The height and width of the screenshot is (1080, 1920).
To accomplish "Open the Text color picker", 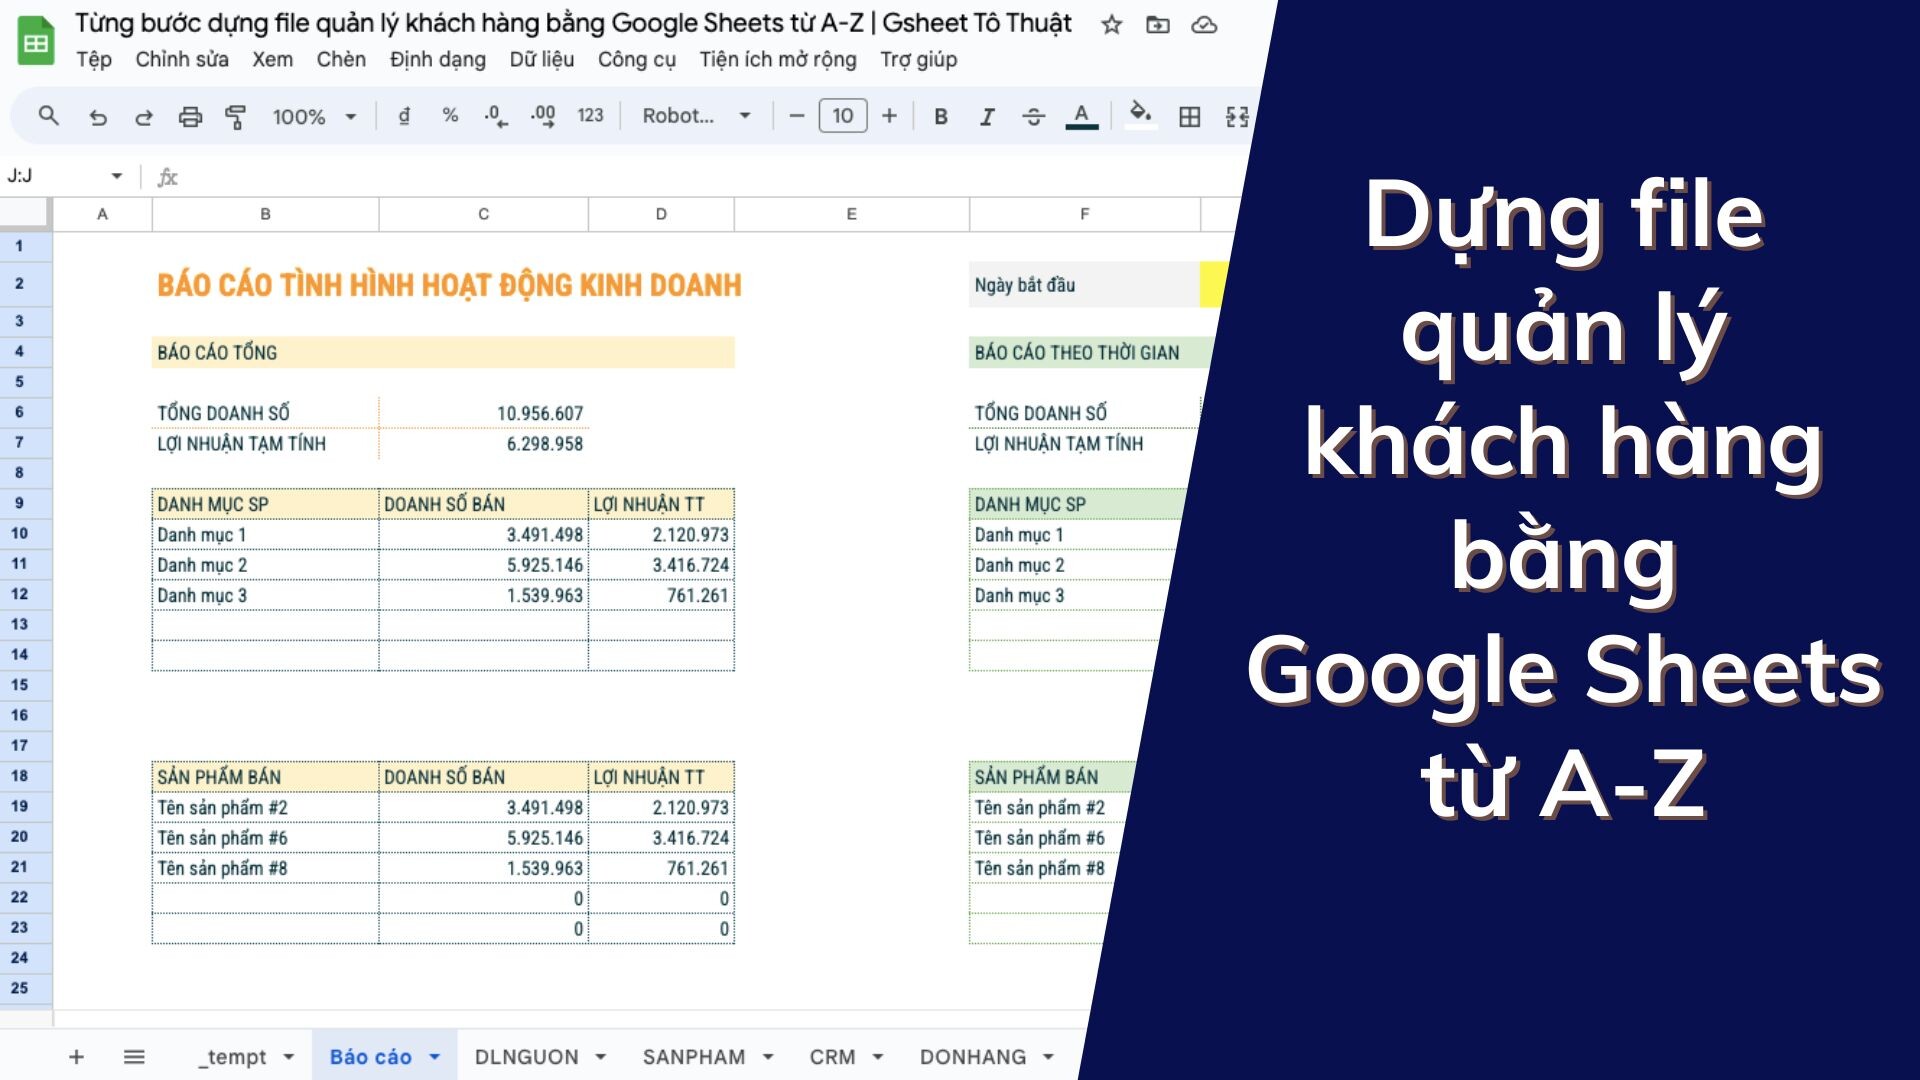I will pyautogui.click(x=1080, y=116).
